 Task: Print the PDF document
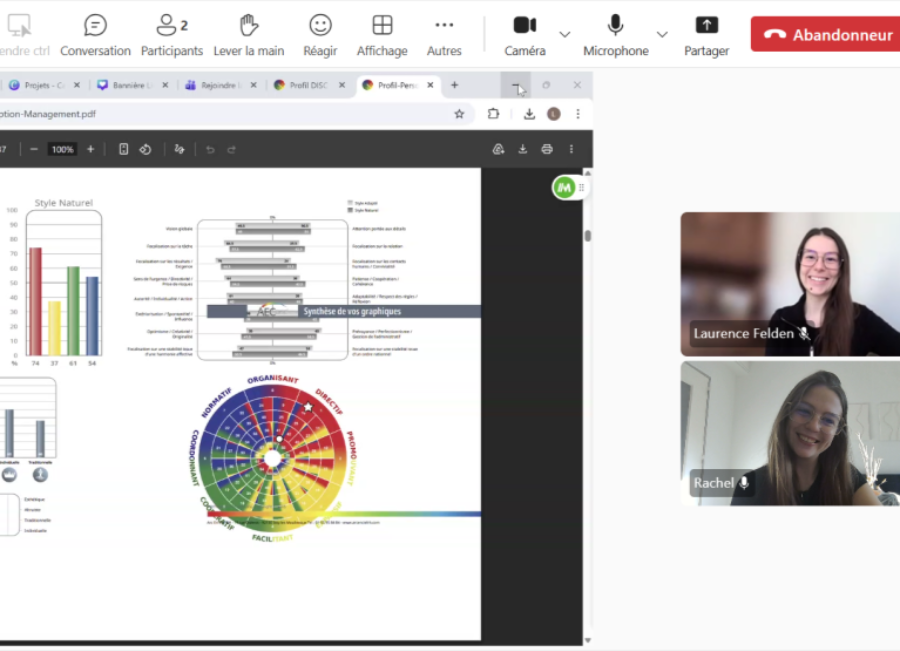(546, 149)
